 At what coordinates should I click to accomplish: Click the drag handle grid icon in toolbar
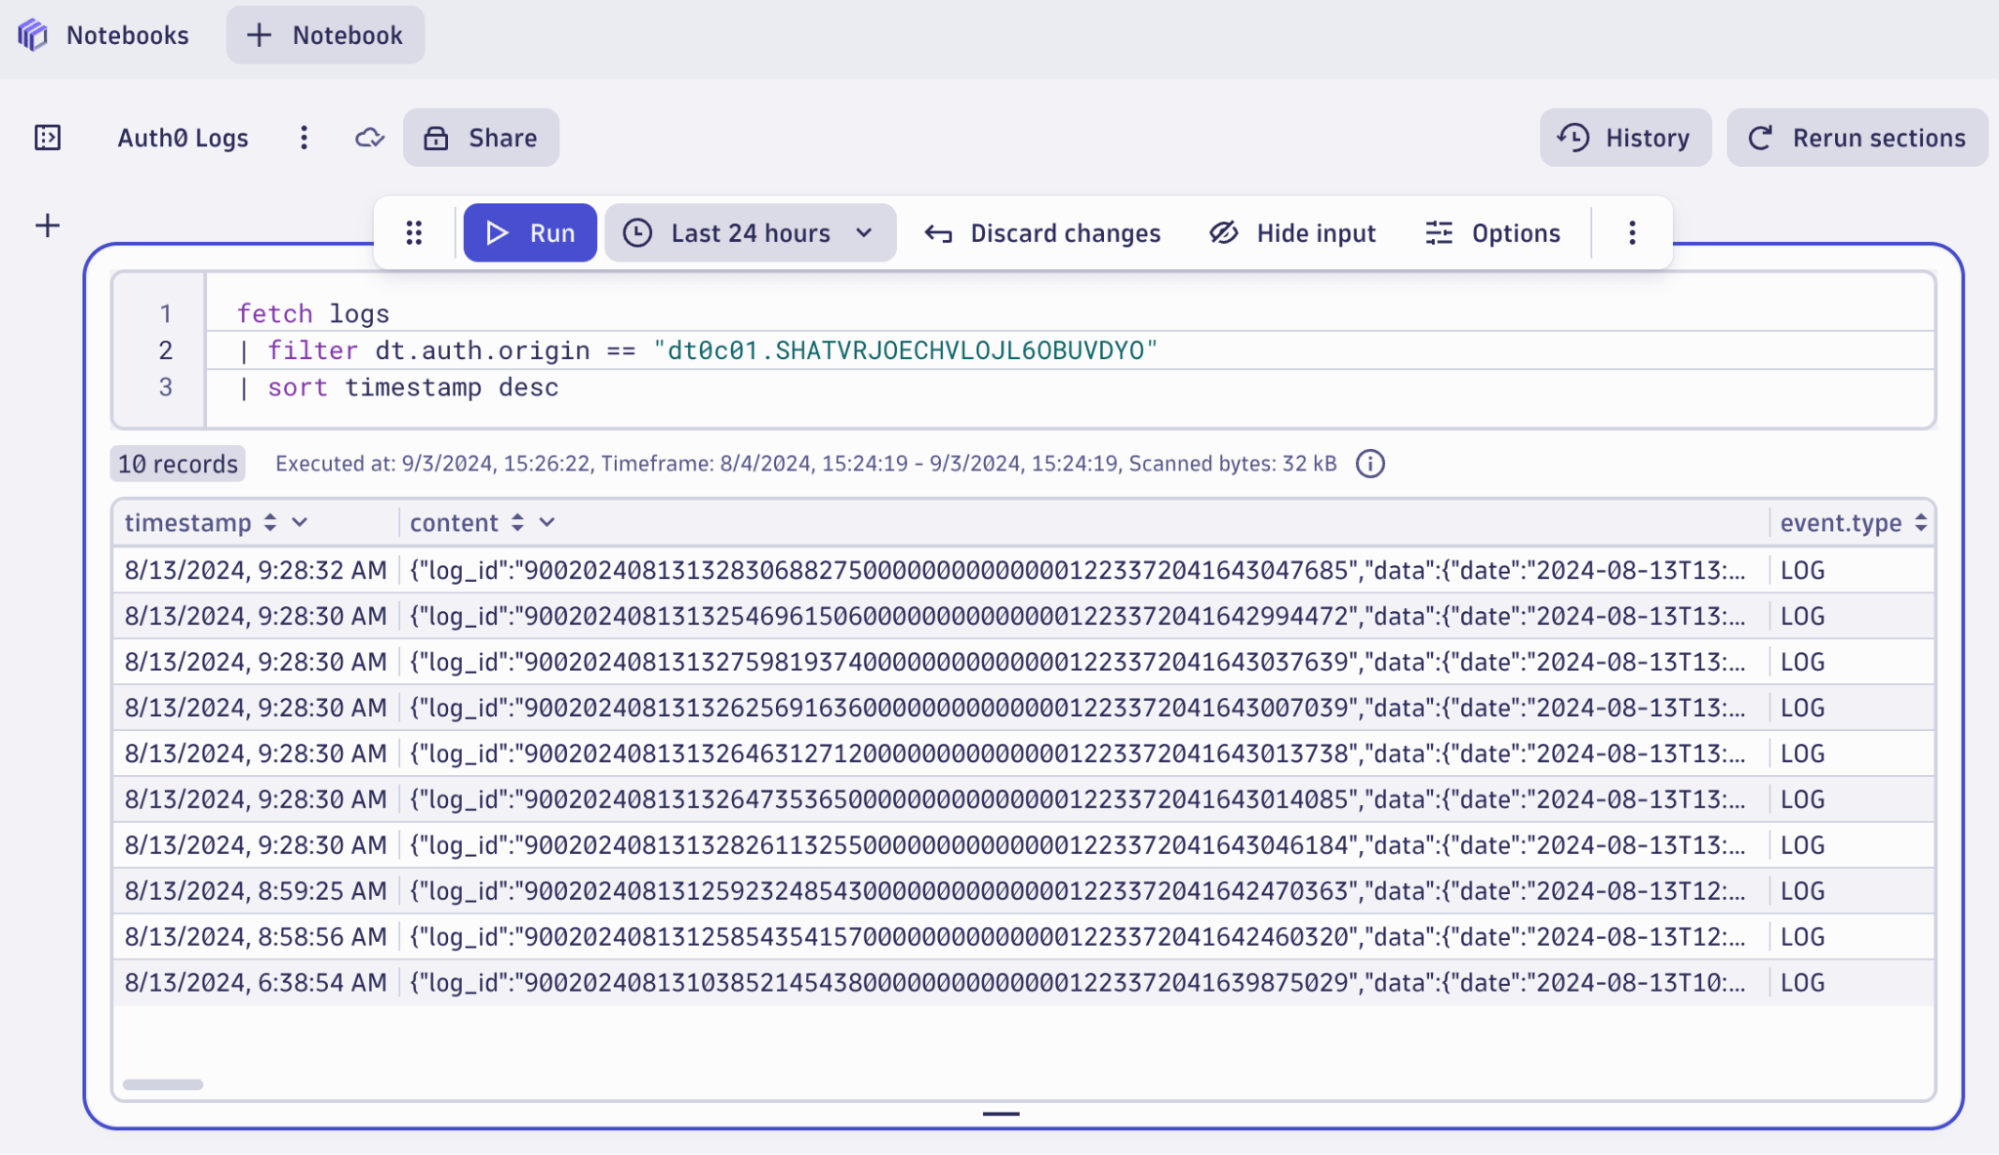pos(414,232)
